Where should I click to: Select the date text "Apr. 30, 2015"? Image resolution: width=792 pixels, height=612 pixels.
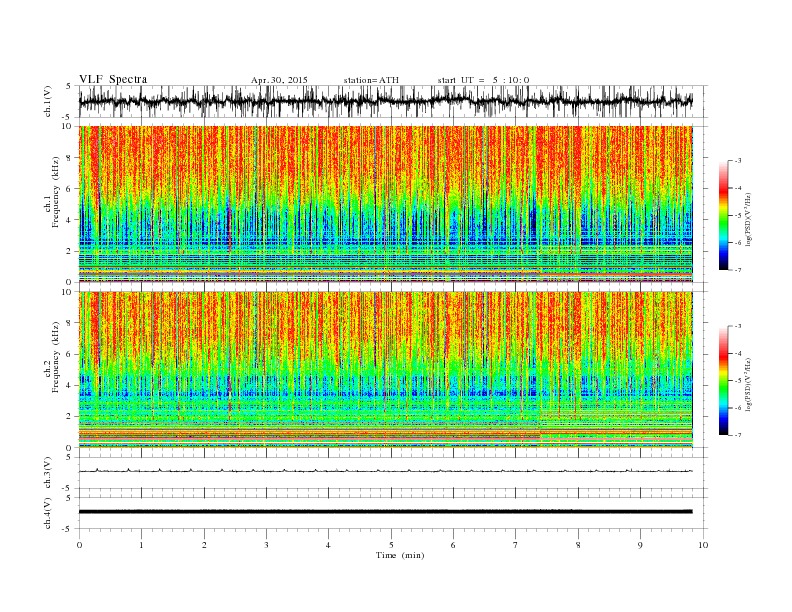point(279,80)
